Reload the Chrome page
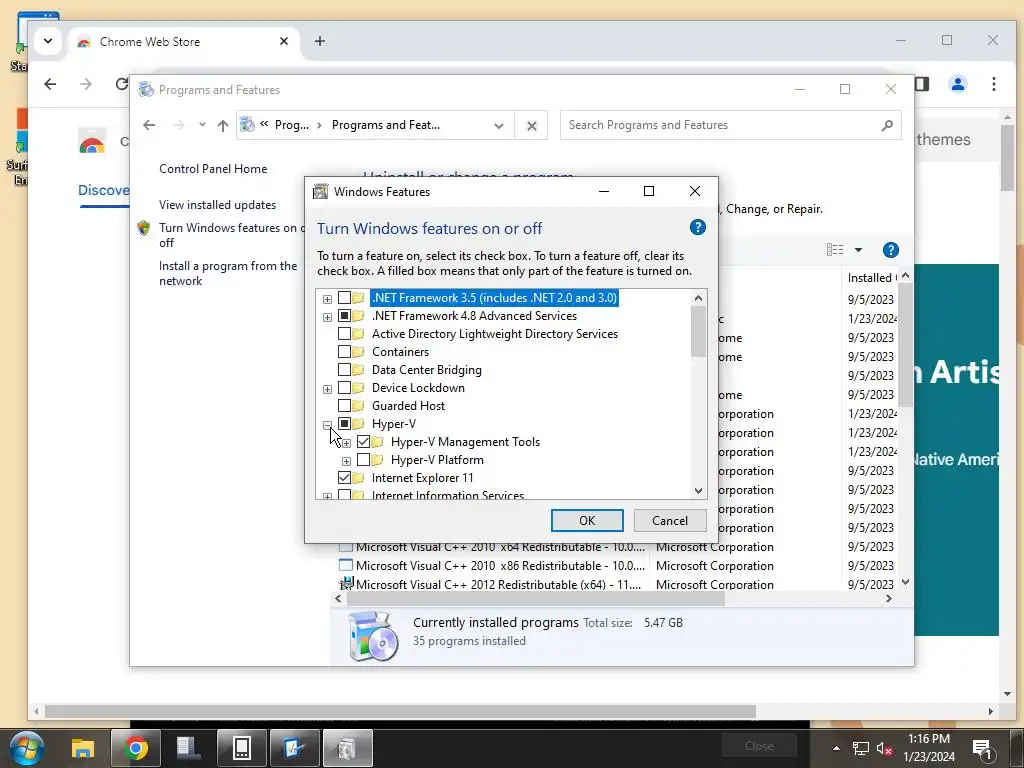The height and width of the screenshot is (768, 1024). click(121, 84)
